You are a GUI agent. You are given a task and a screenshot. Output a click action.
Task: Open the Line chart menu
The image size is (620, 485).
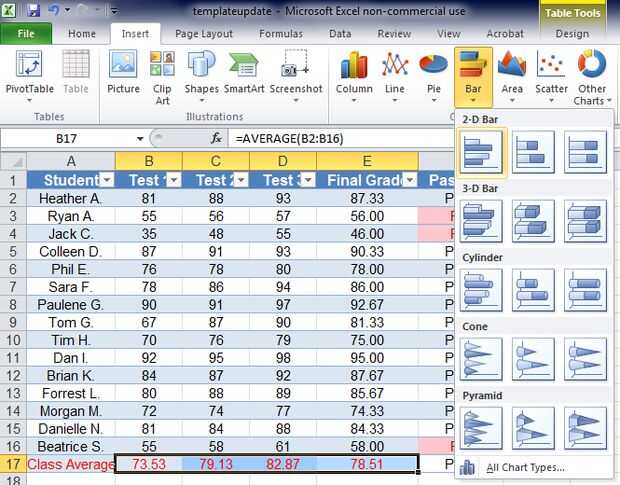pyautogui.click(x=395, y=75)
